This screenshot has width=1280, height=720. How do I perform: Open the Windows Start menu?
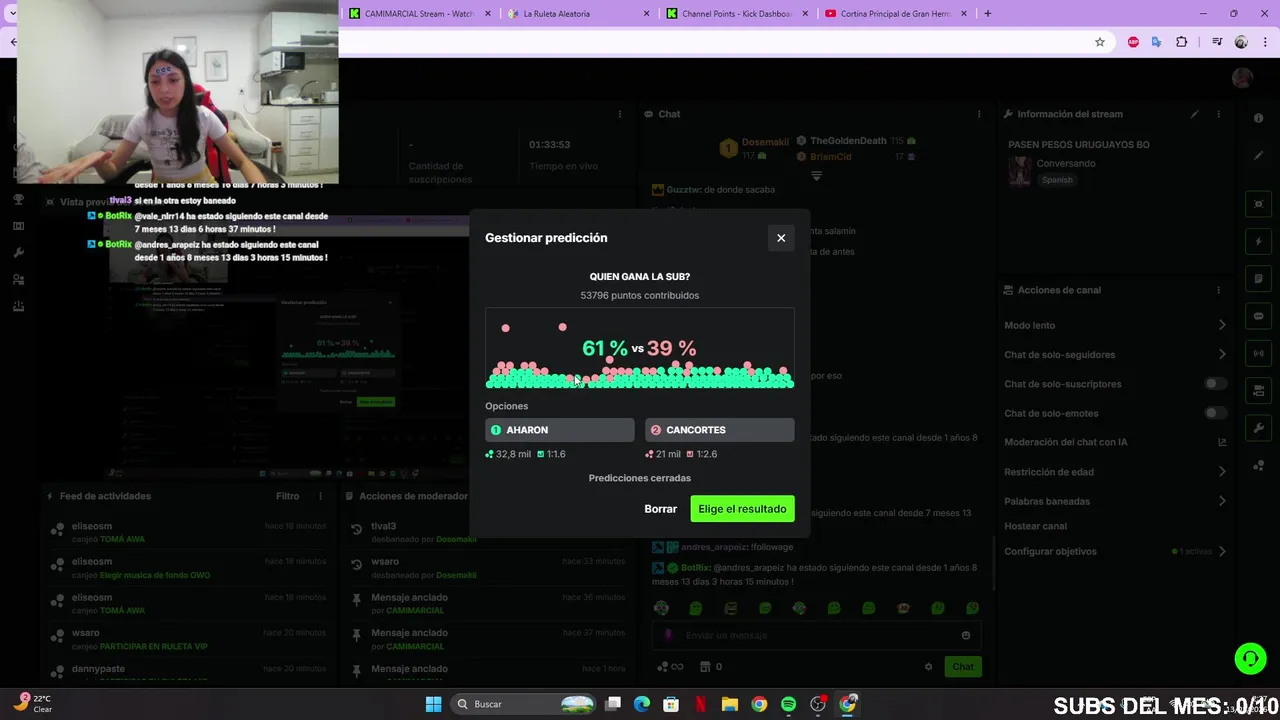click(433, 704)
